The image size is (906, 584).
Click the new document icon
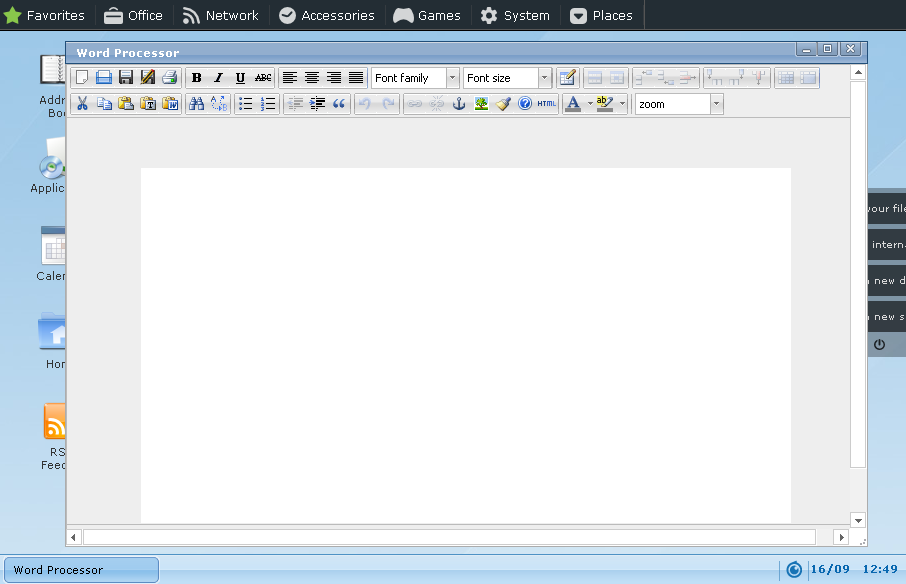point(82,78)
